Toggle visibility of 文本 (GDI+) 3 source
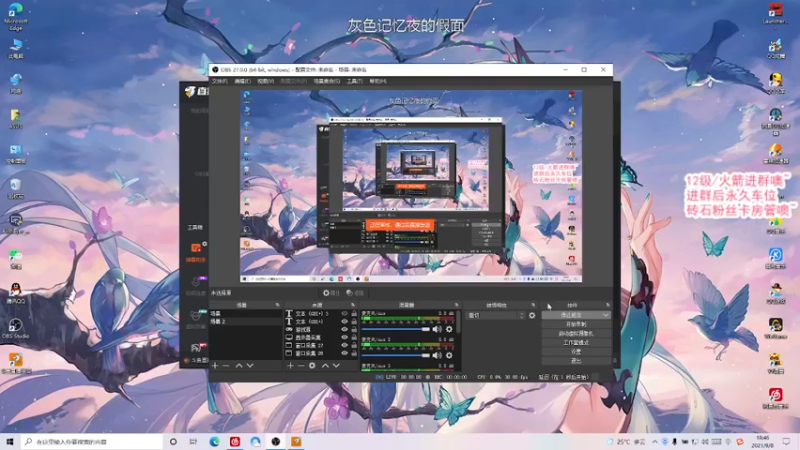Screen dimensions: 800x450 (x=344, y=314)
